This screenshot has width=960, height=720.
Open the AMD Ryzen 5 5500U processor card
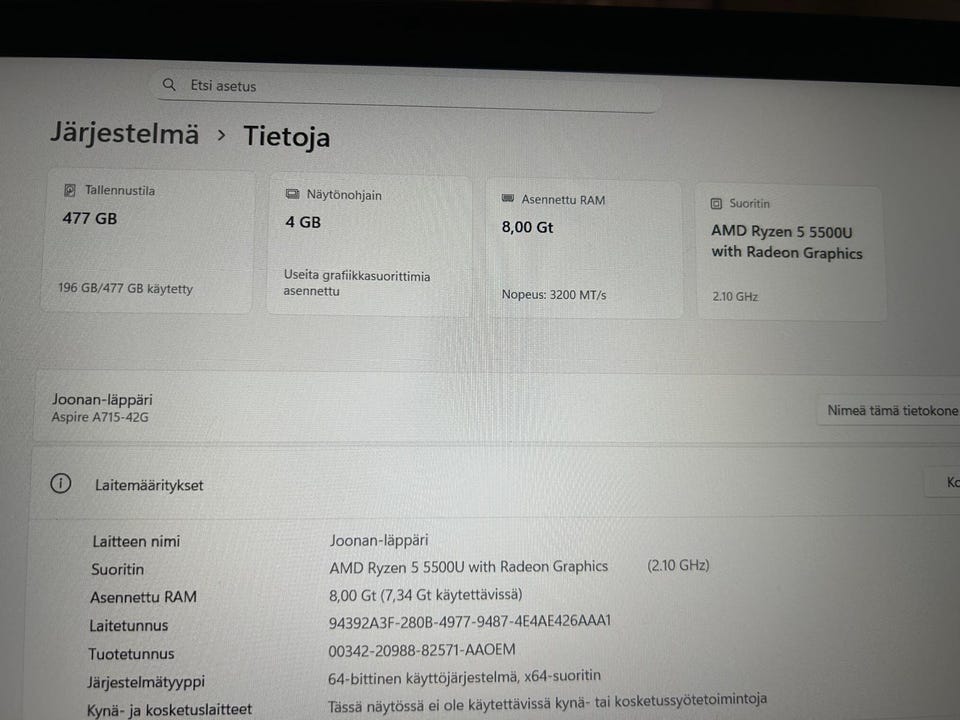pyautogui.click(x=790, y=253)
